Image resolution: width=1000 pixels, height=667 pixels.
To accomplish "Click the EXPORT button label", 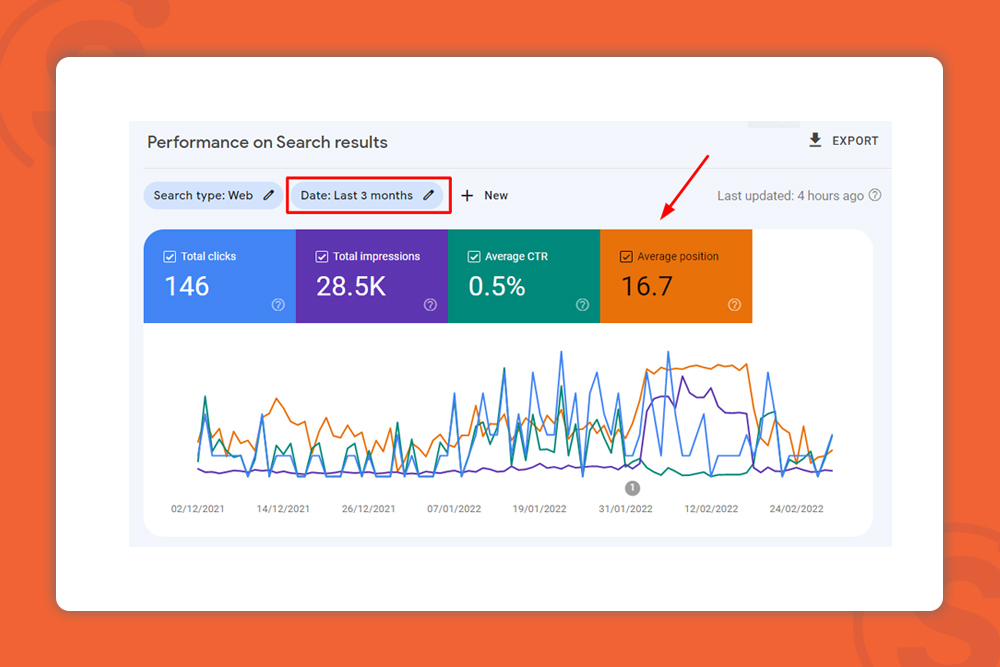I will click(x=855, y=141).
